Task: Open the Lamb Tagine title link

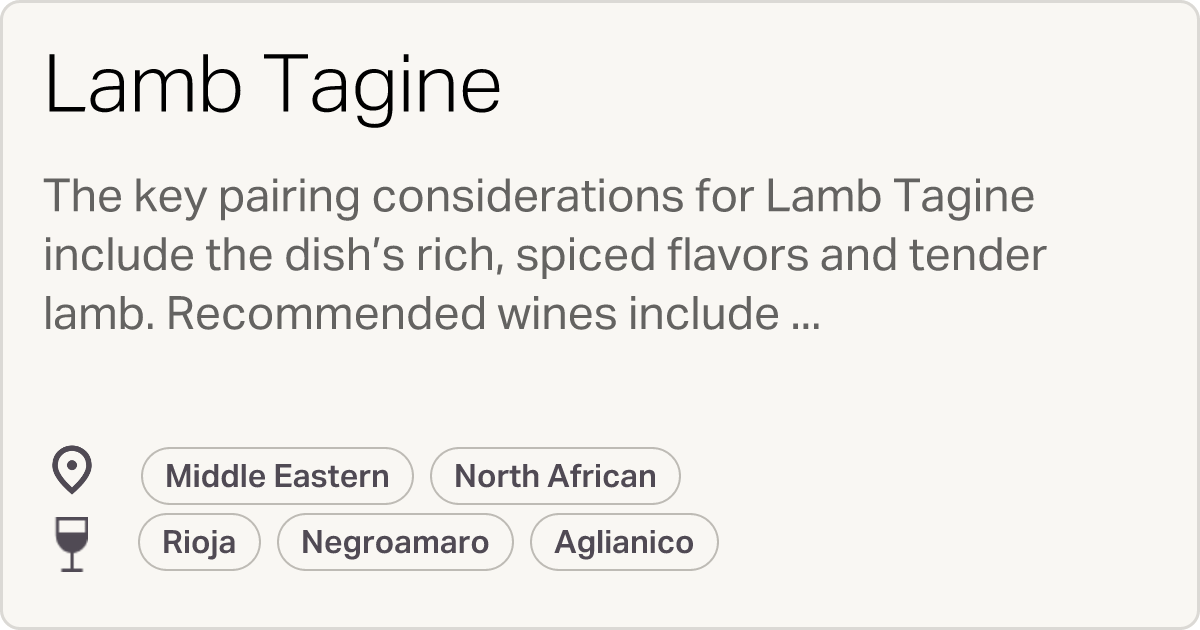Action: point(272,86)
